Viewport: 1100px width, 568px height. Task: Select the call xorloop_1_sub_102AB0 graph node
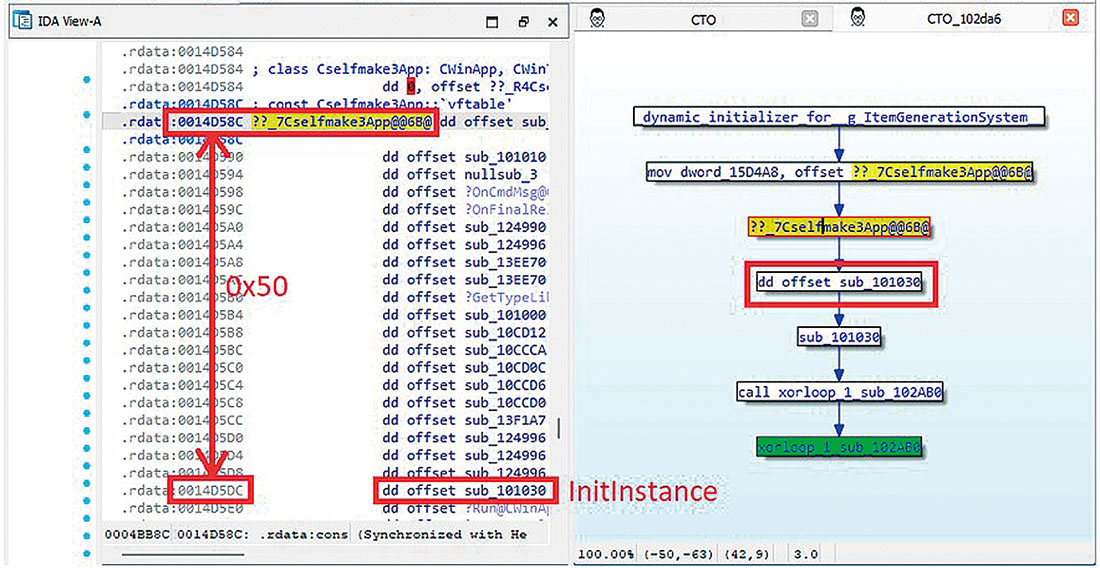click(839, 391)
